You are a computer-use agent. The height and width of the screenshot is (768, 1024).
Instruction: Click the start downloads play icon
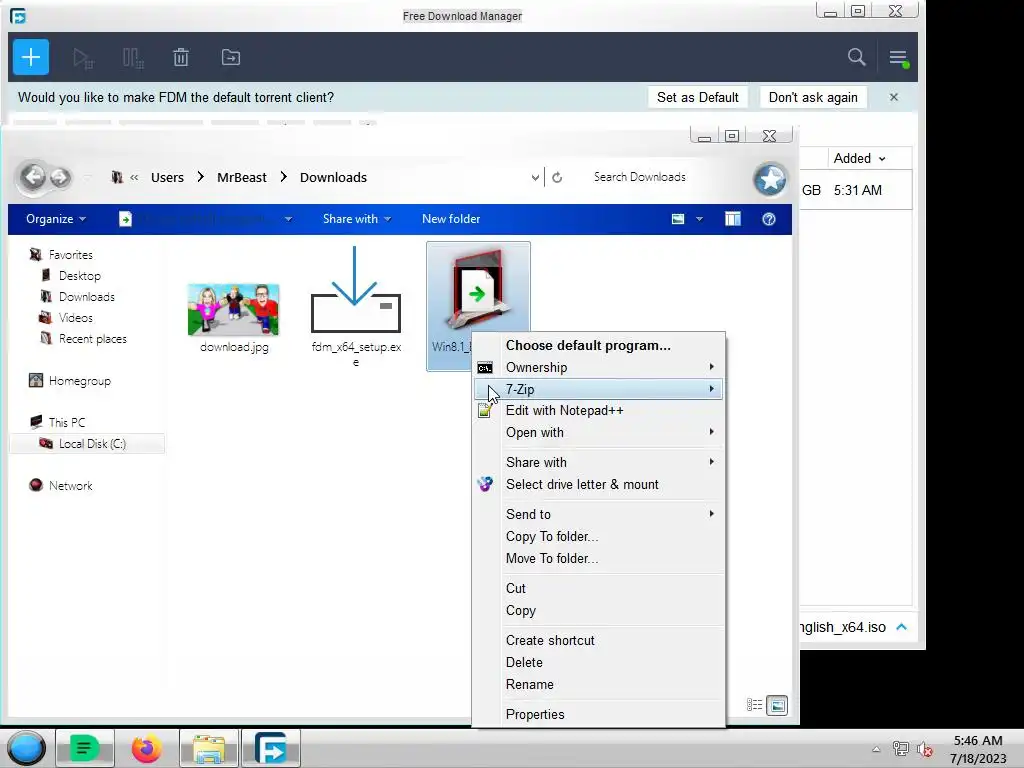click(83, 58)
